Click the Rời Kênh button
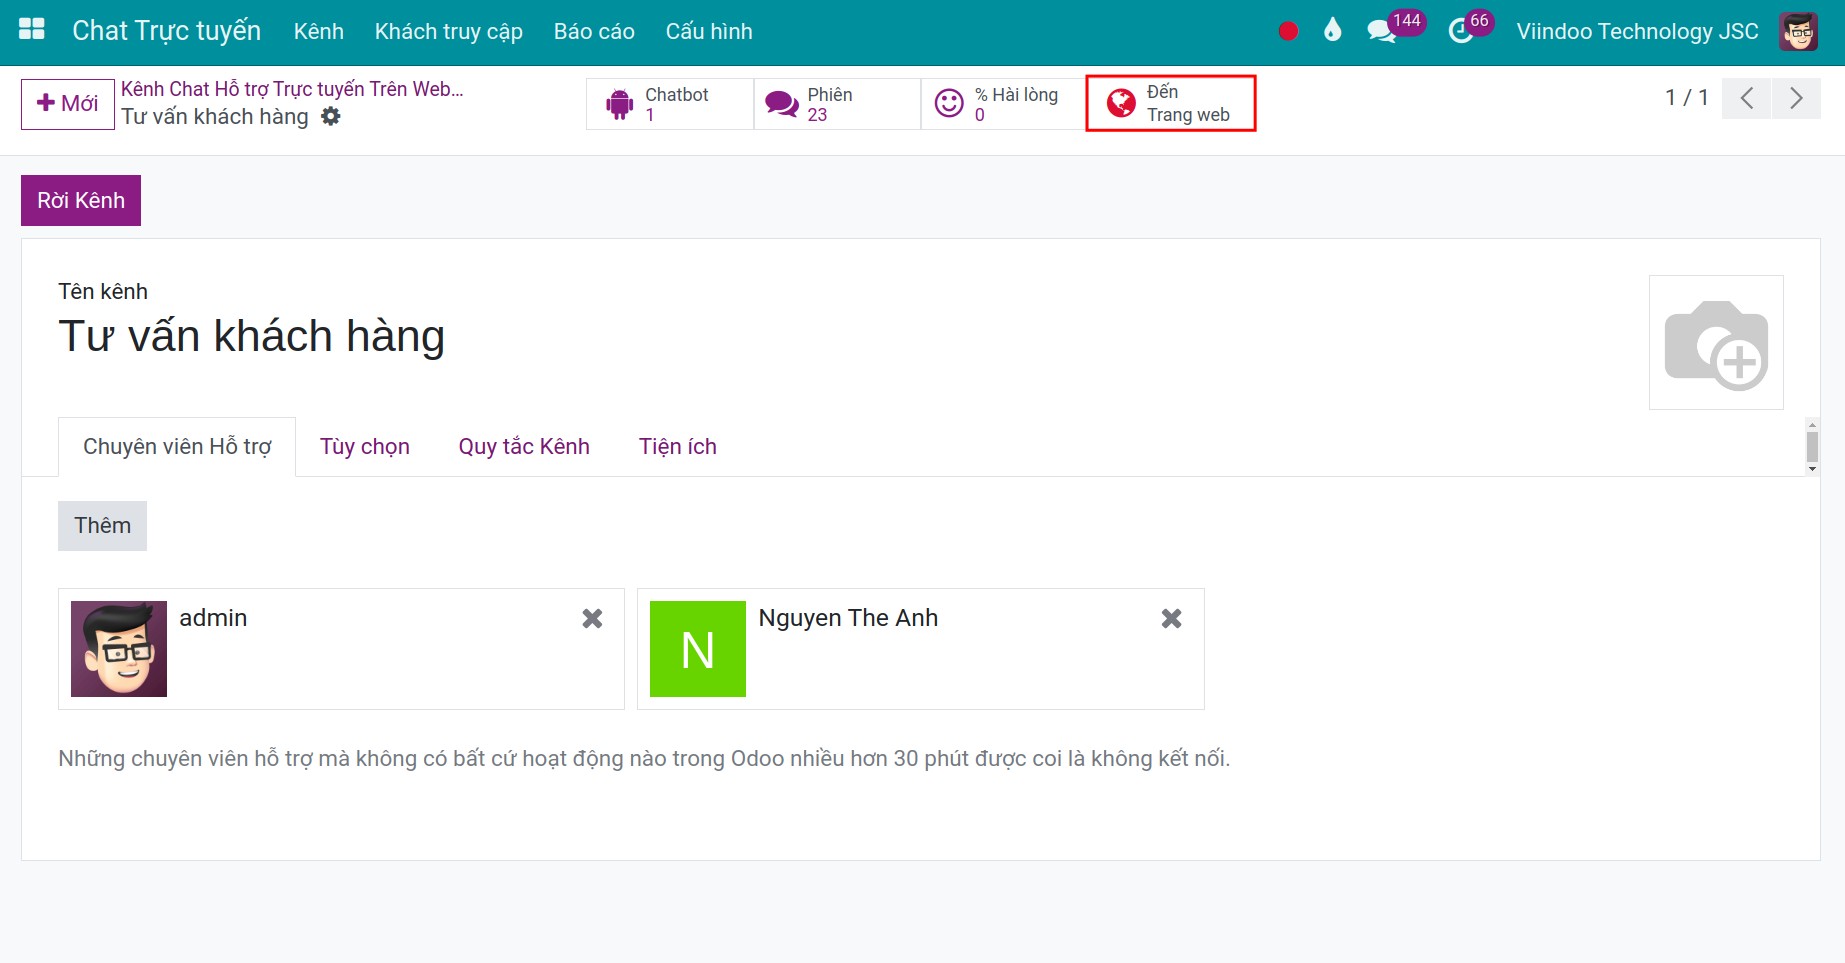The height and width of the screenshot is (963, 1845). point(81,200)
